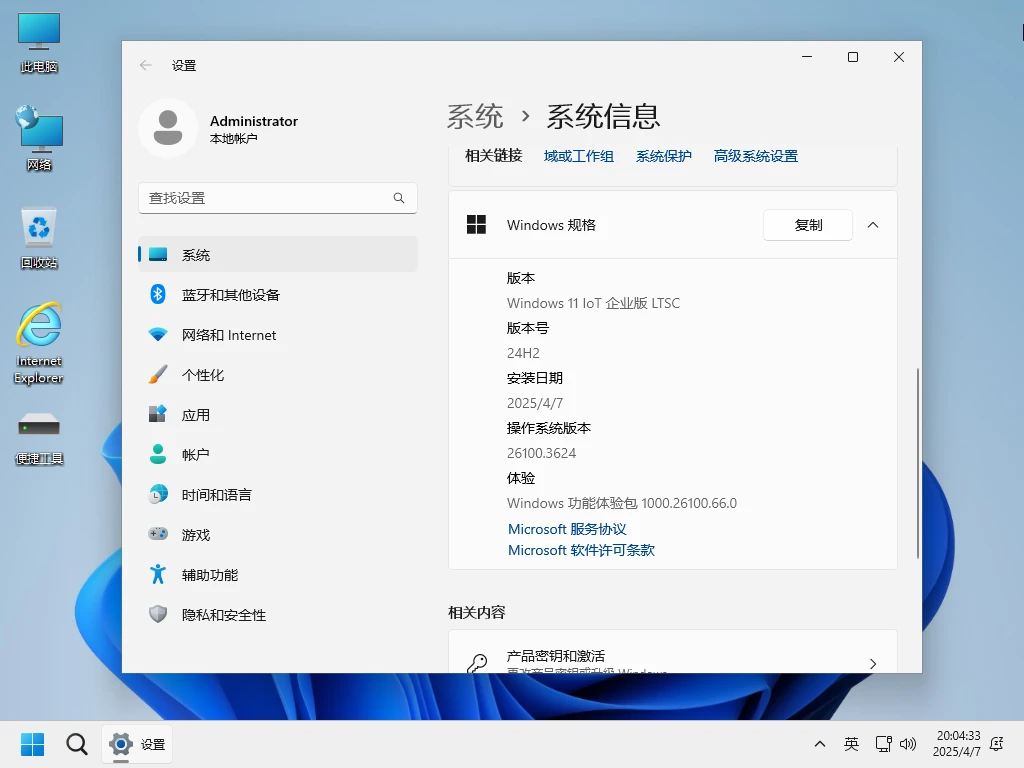This screenshot has width=1024, height=768.
Task: Select 游戏 gaming settings
Action: click(196, 535)
